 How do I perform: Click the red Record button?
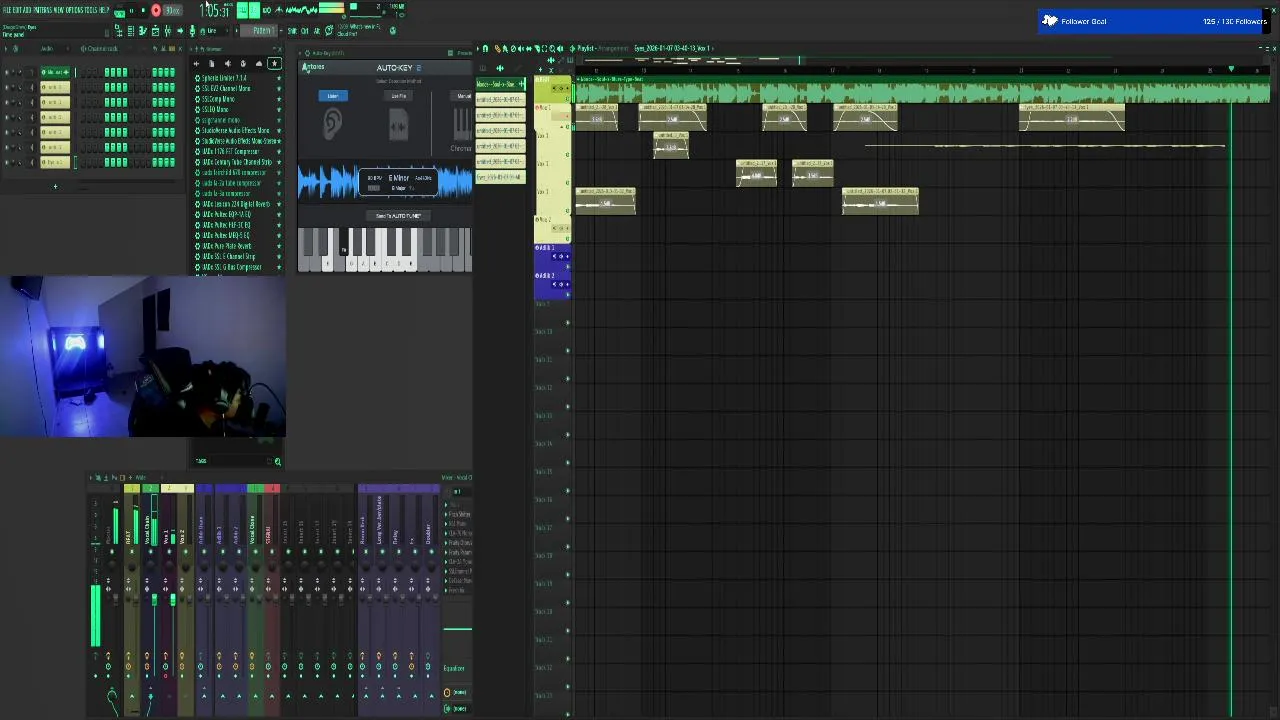coord(156,10)
